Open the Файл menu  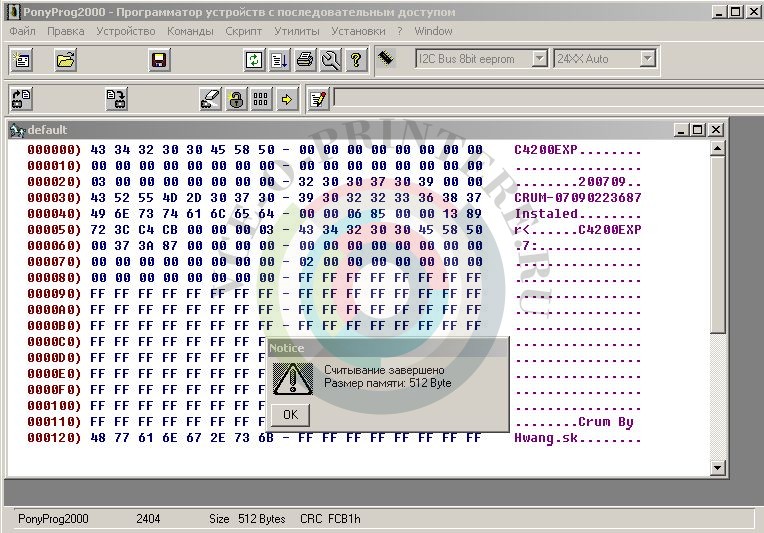22,31
